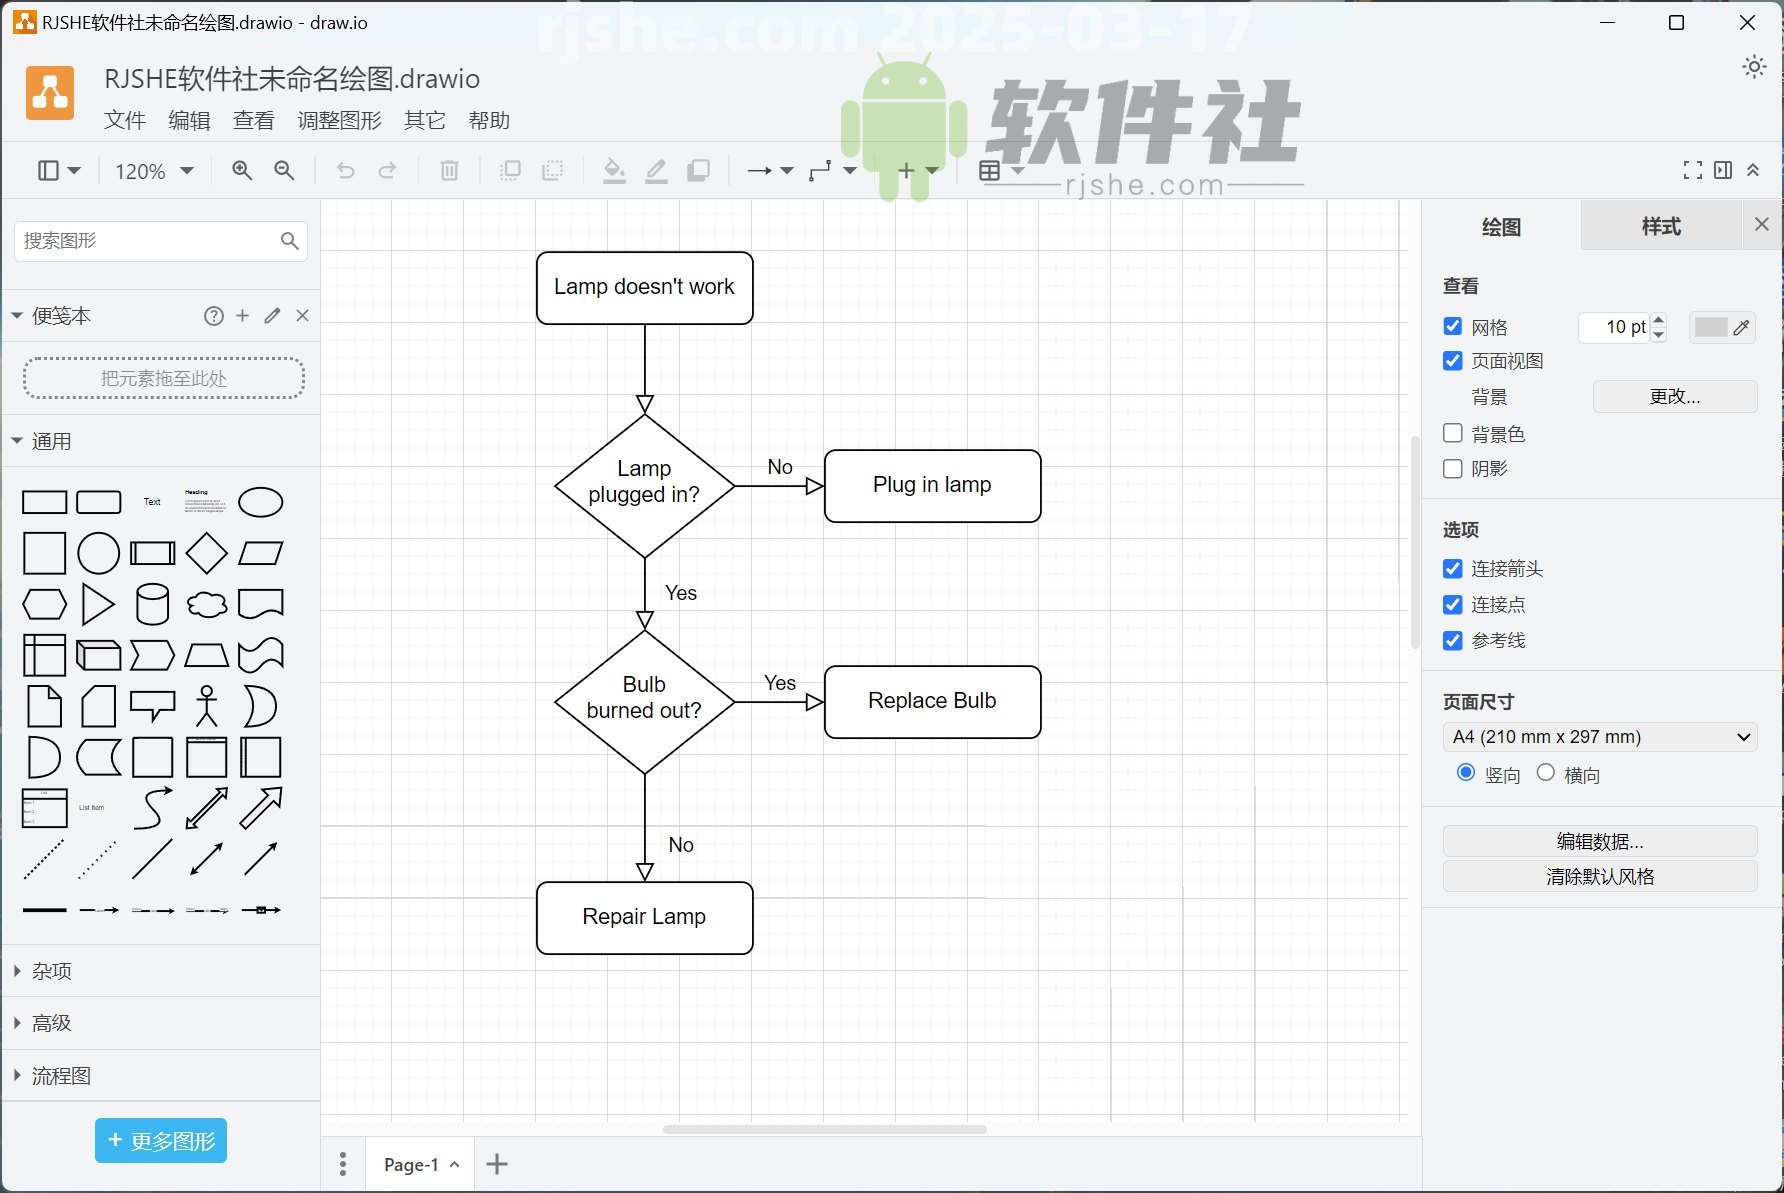
Task: Click the Fullscreen icon at top right
Action: (x=1692, y=170)
